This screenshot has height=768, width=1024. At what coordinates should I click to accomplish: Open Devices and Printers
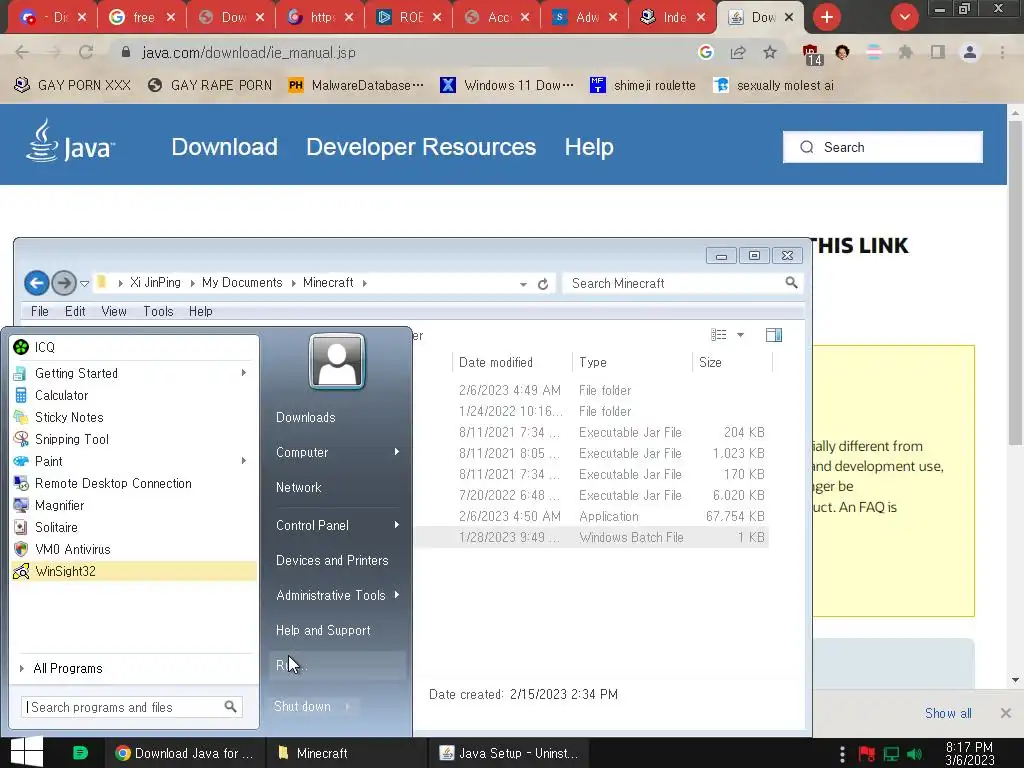[332, 560]
